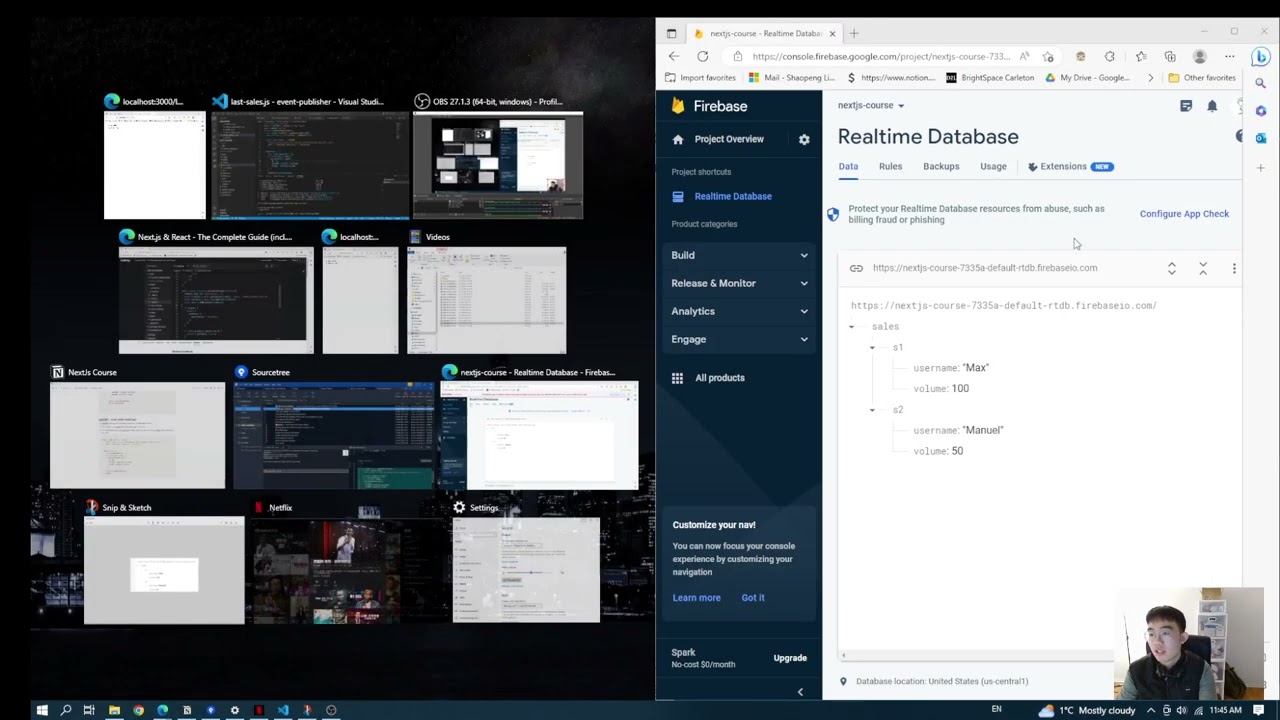The image size is (1280, 720).
Task: Switch to the Rules tab
Action: 890,167
